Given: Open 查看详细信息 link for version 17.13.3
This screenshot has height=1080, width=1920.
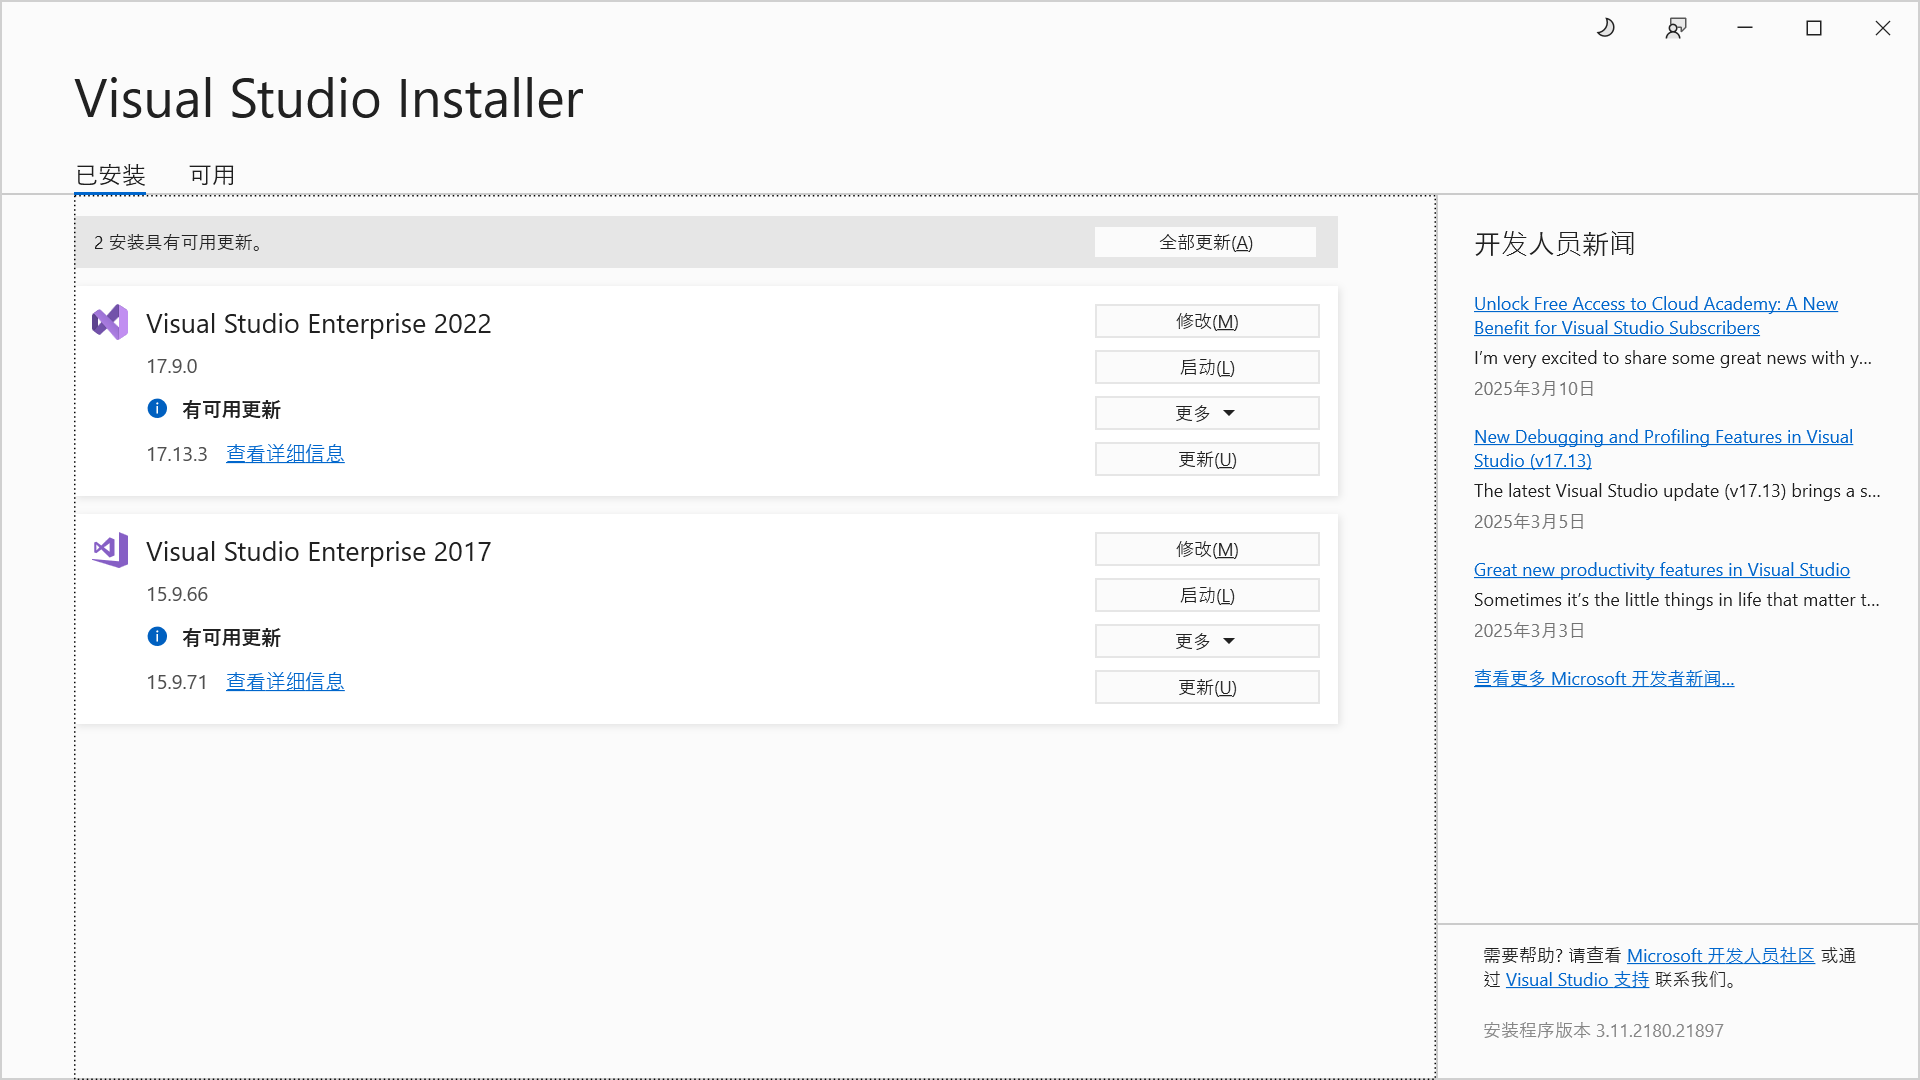Looking at the screenshot, I should (285, 454).
